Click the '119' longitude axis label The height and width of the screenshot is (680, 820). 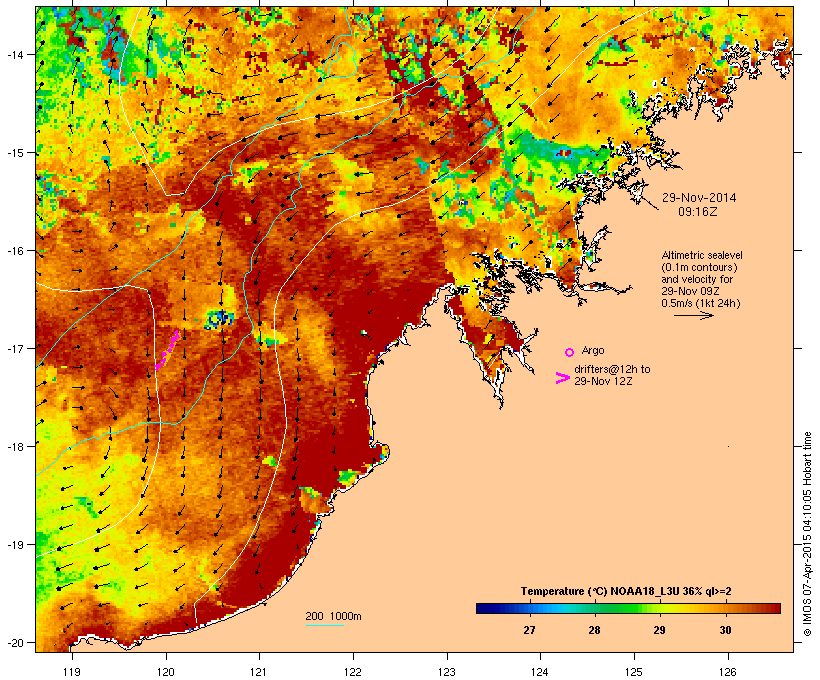72,672
